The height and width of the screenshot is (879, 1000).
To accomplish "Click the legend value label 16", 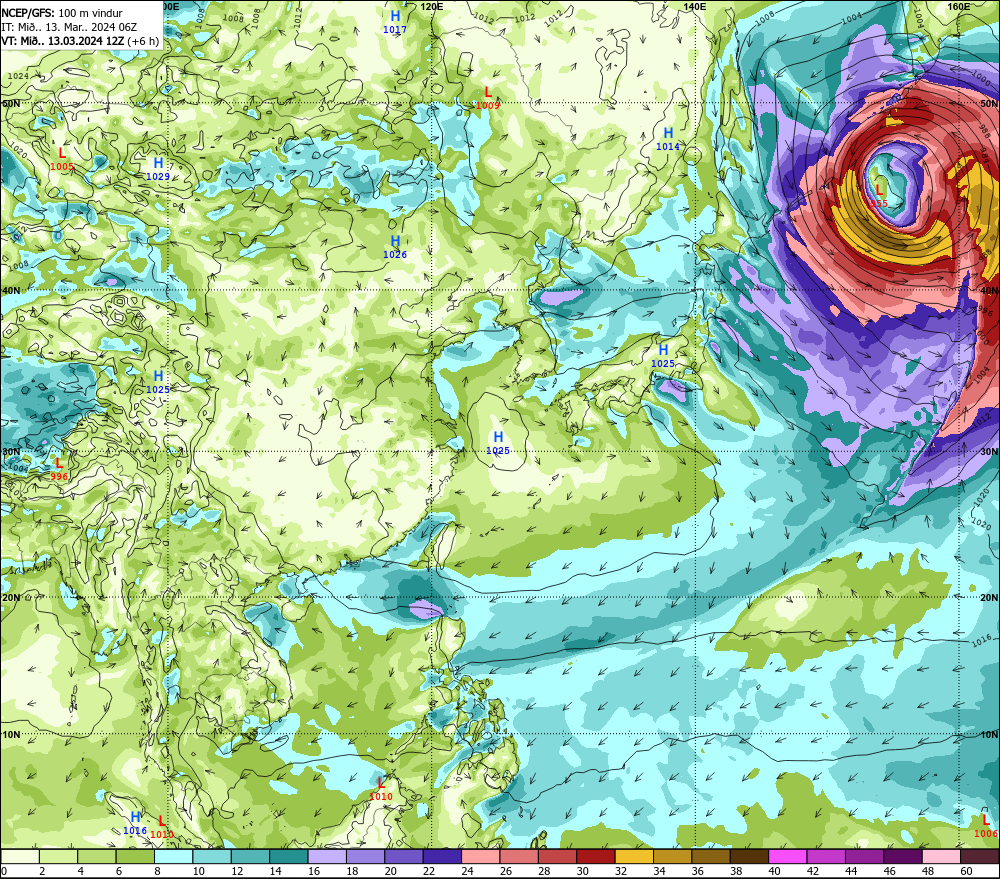I will pyautogui.click(x=314, y=871).
